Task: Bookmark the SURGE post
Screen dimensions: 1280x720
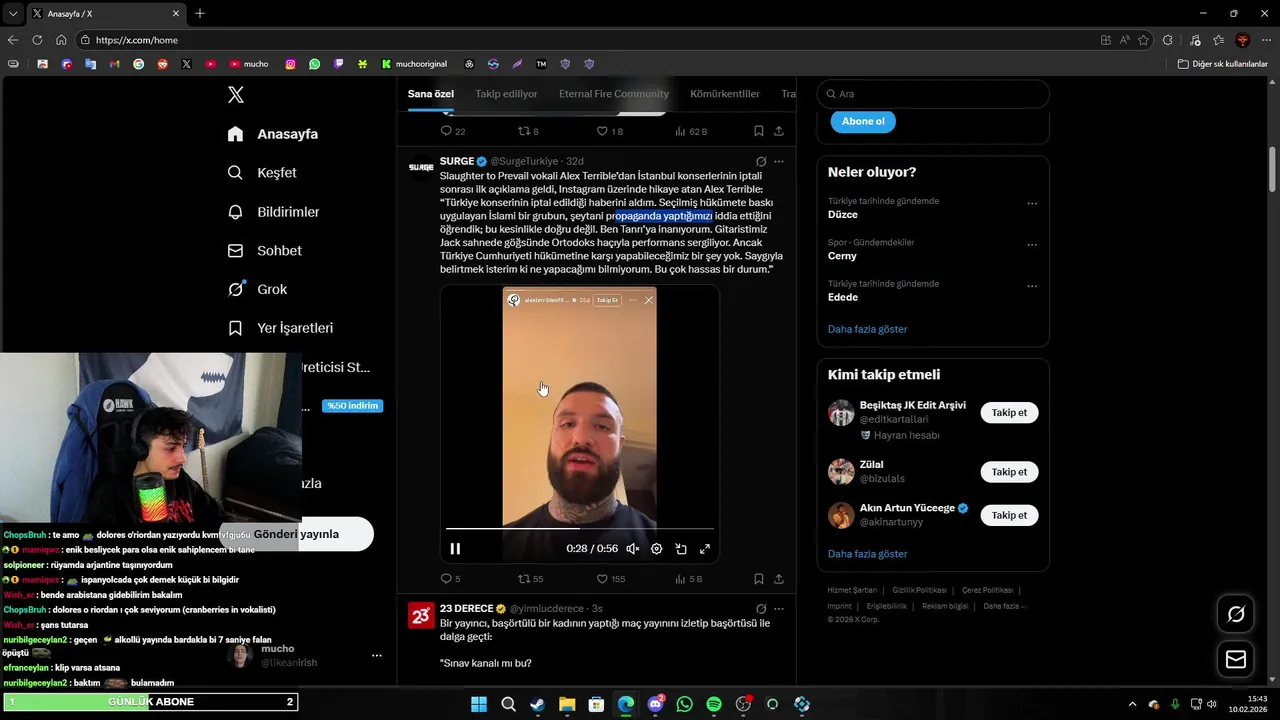Action: click(x=759, y=579)
